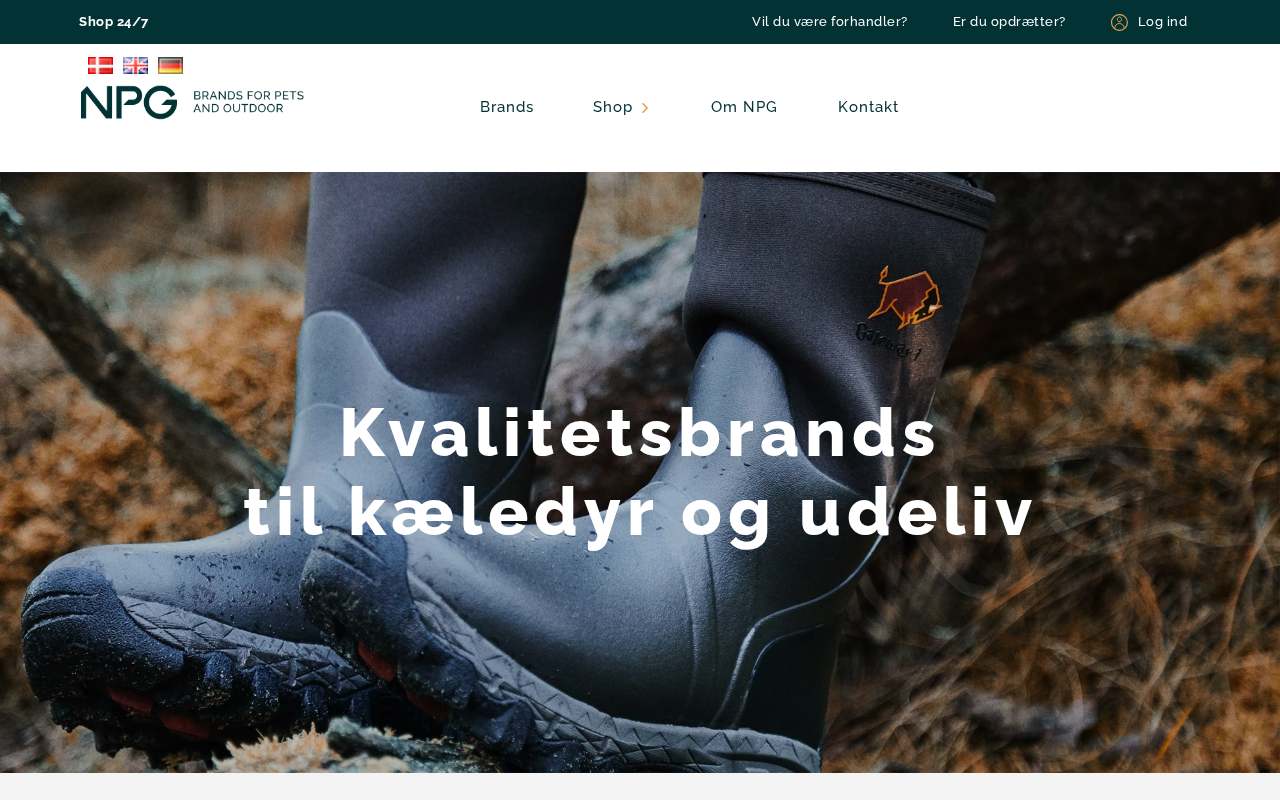
Task: Switch site language to Danish flag
Action: 100,65
